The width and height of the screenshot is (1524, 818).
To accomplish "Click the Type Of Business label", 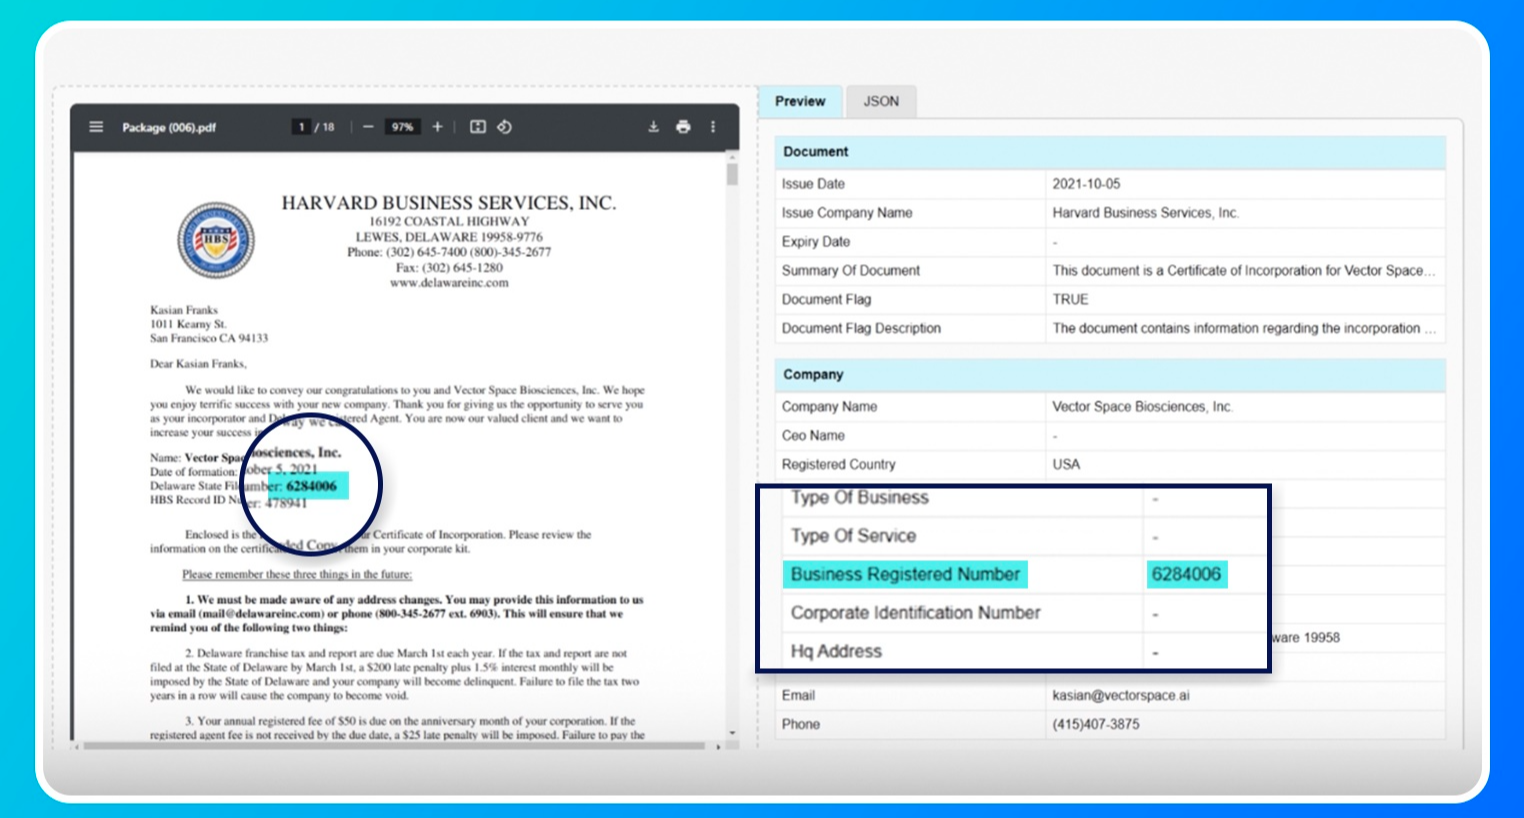I will [859, 497].
